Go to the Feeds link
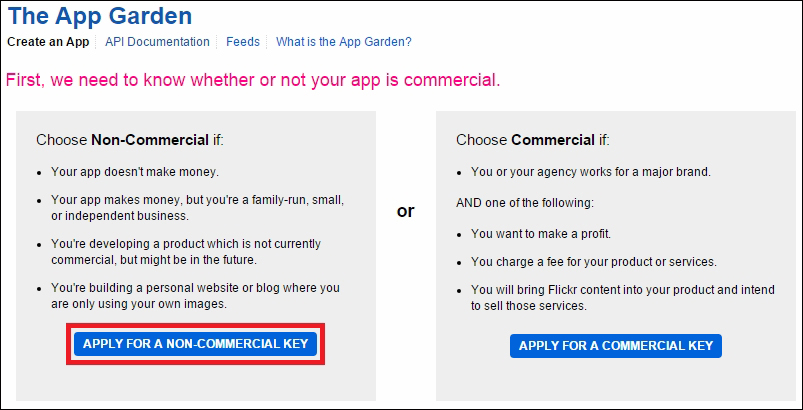The height and width of the screenshot is (410, 803). [x=243, y=42]
